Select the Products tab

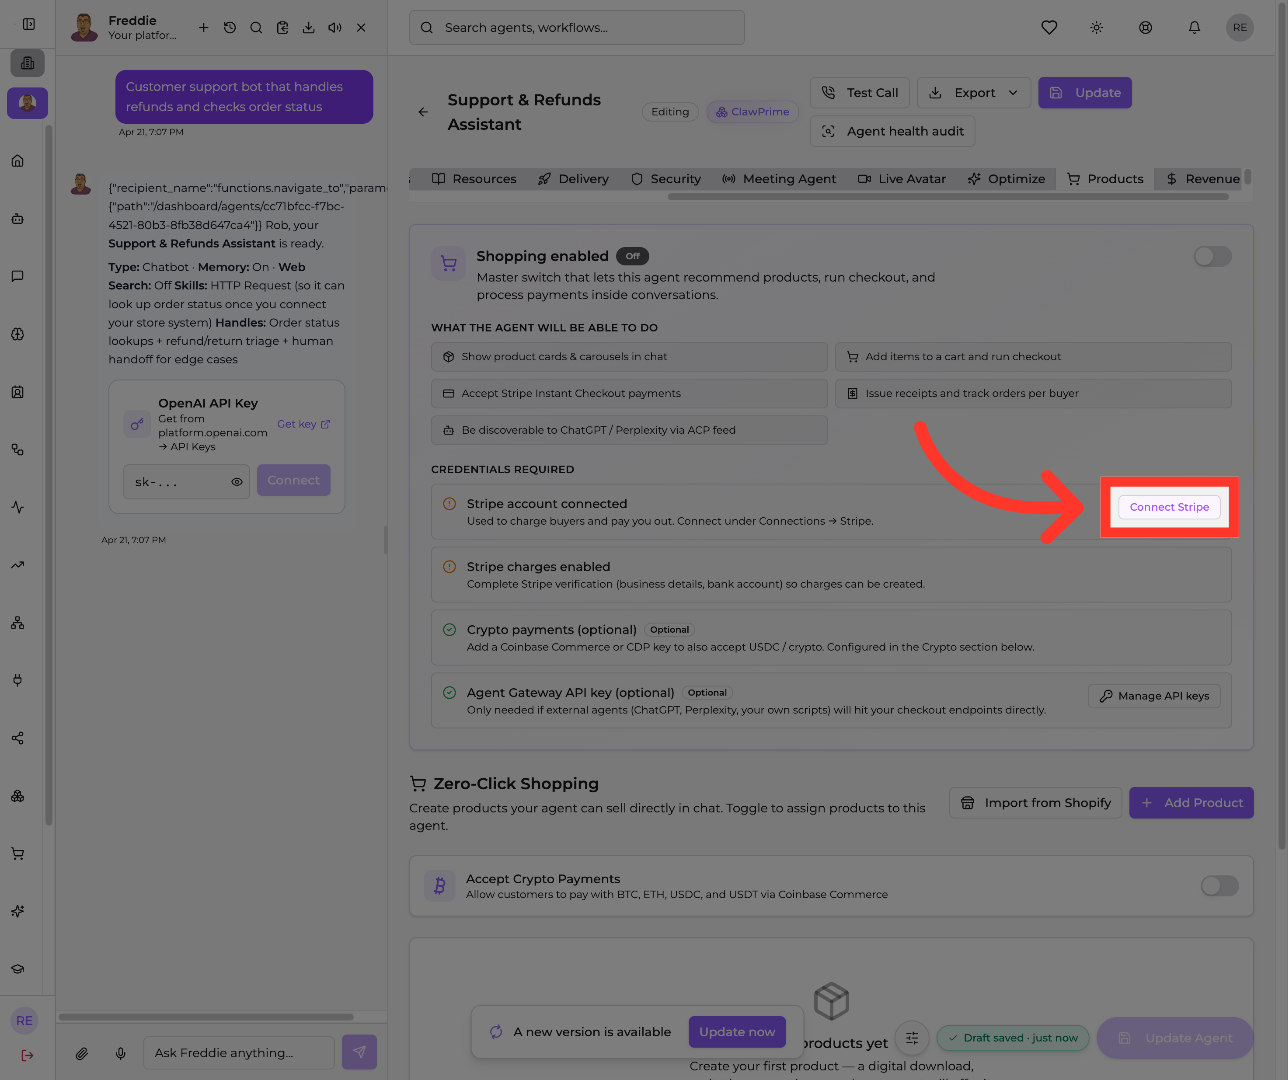point(1105,179)
